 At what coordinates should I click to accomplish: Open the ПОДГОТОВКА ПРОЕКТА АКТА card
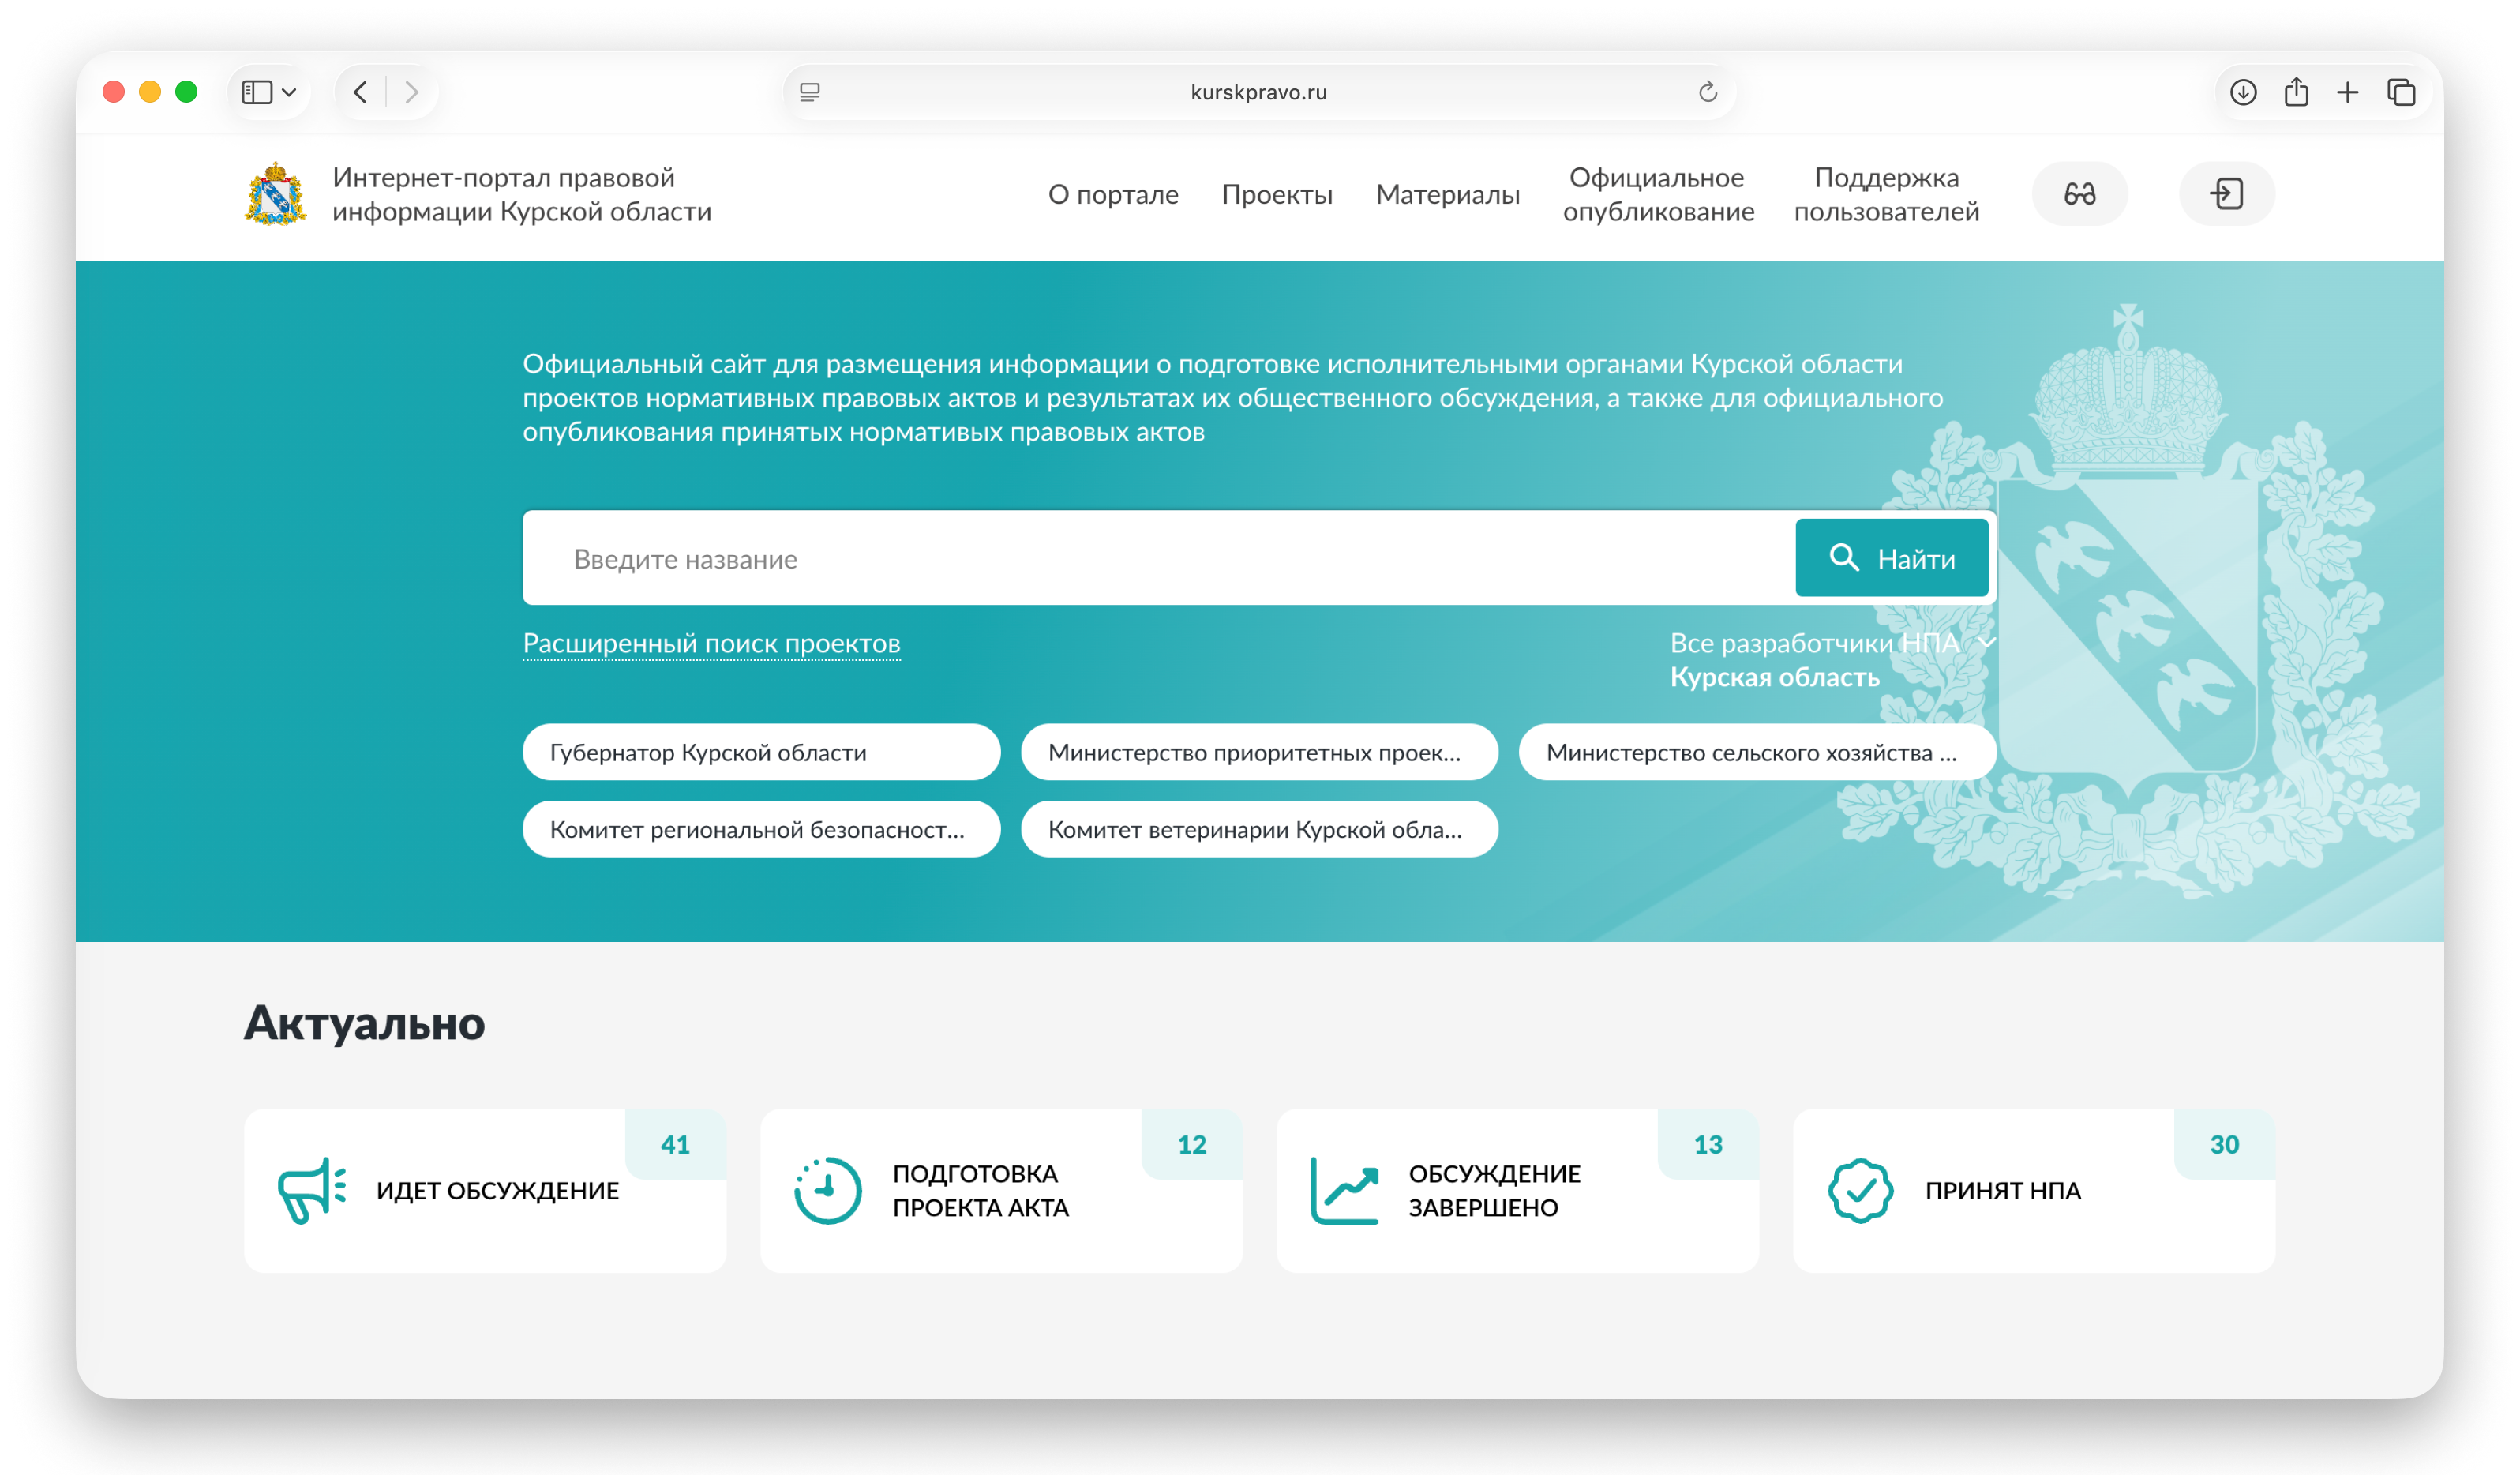pos(1001,1190)
